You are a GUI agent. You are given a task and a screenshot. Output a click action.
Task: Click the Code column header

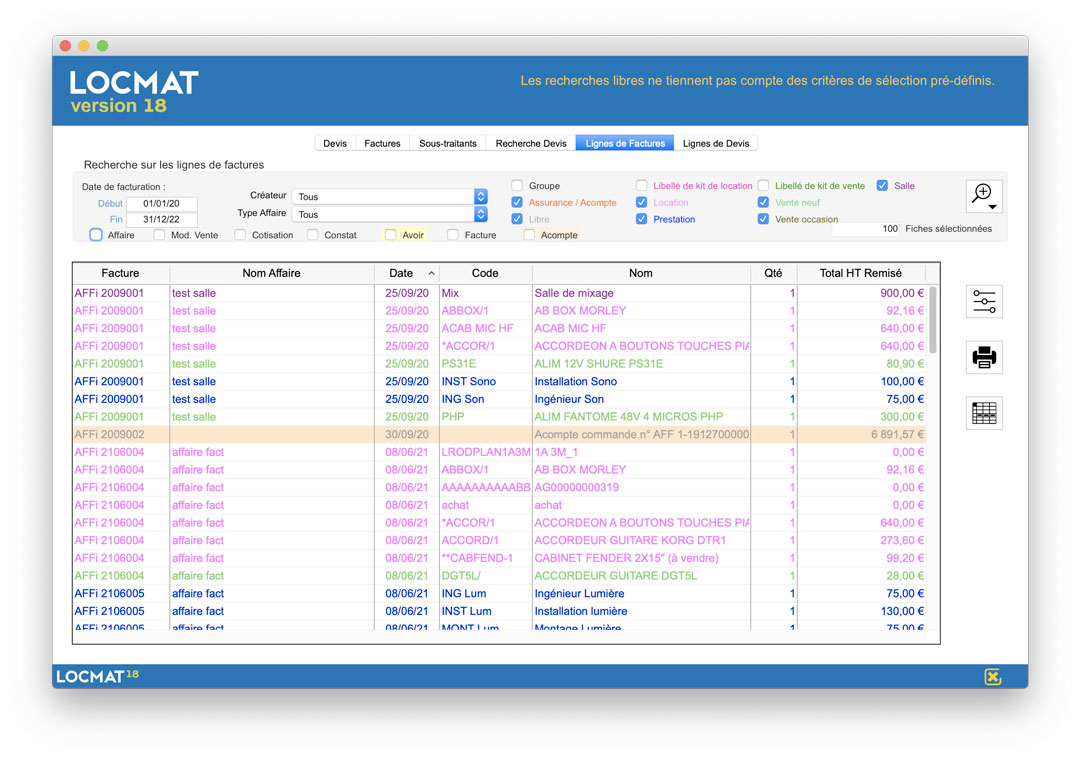click(x=485, y=273)
